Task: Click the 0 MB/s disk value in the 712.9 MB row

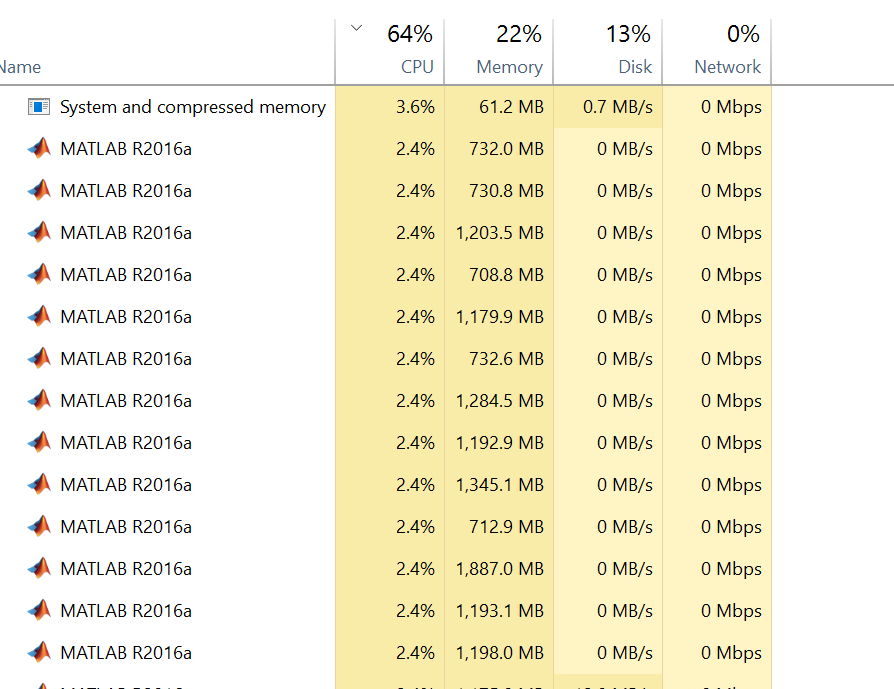Action: coord(625,526)
